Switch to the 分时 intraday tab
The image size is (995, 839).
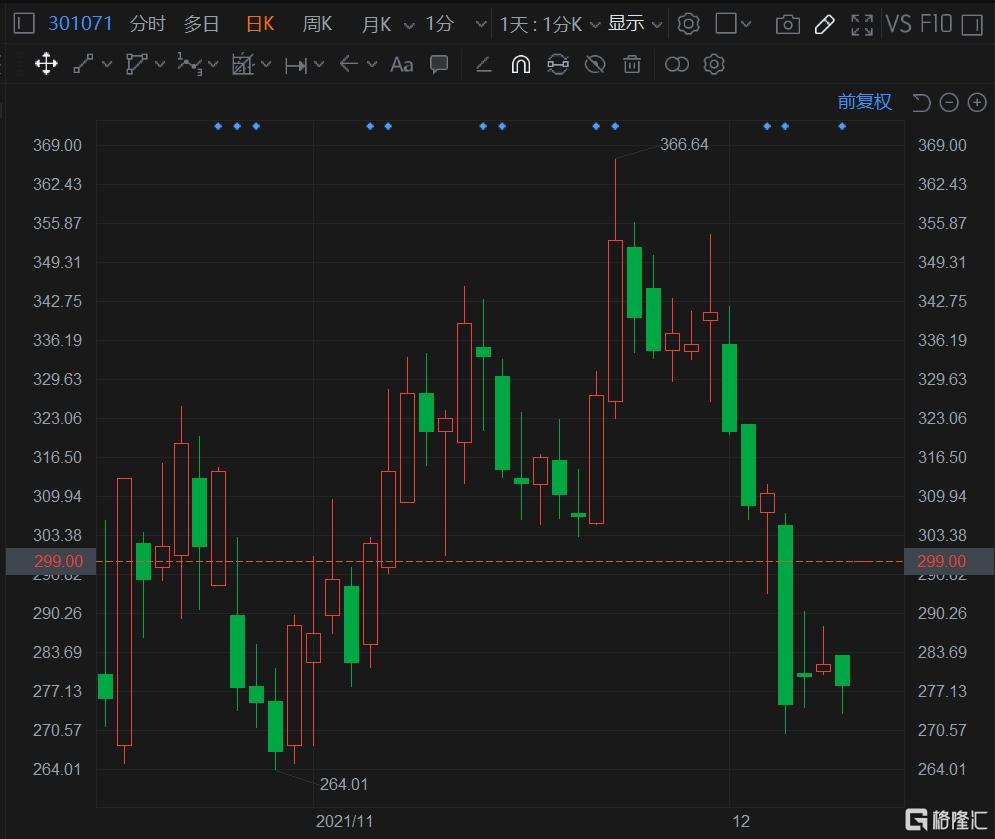click(147, 24)
